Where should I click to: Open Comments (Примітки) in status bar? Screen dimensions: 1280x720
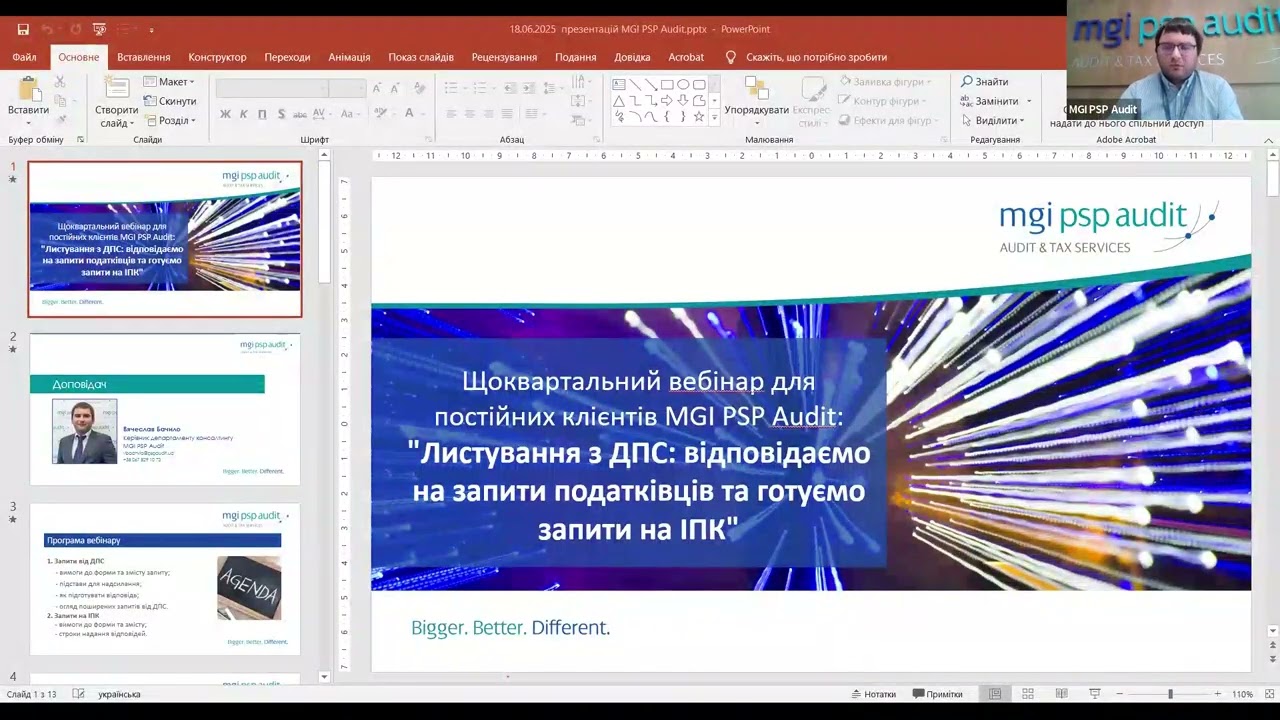click(938, 694)
